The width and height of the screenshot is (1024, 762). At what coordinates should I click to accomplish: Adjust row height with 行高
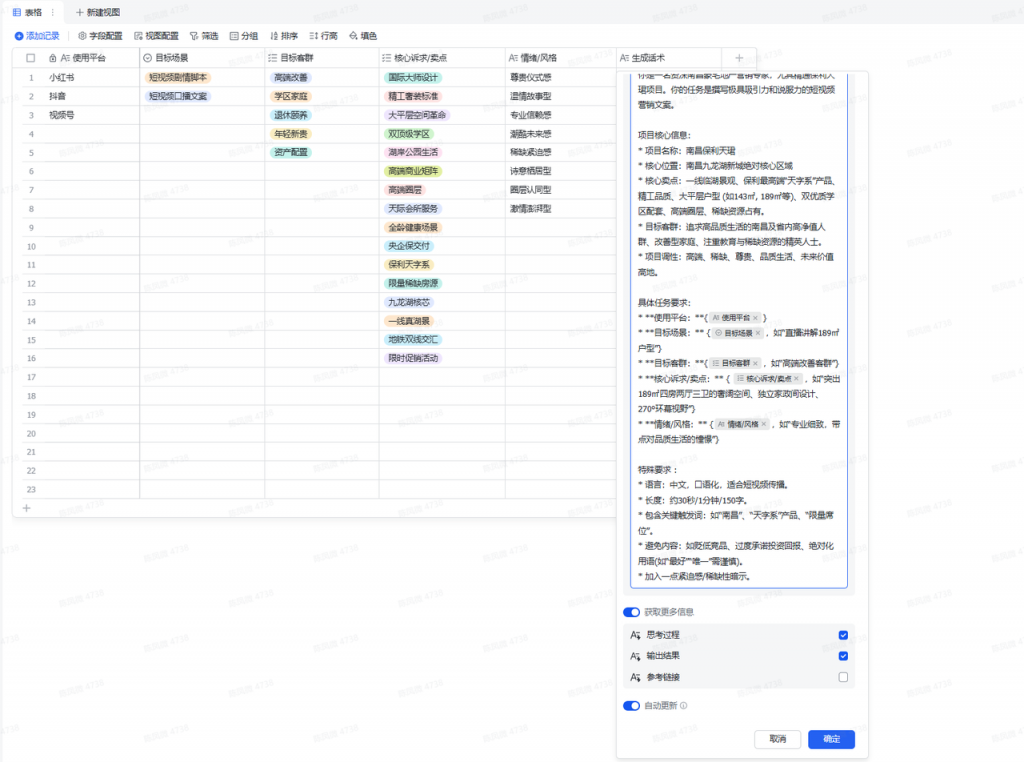pyautogui.click(x=323, y=36)
